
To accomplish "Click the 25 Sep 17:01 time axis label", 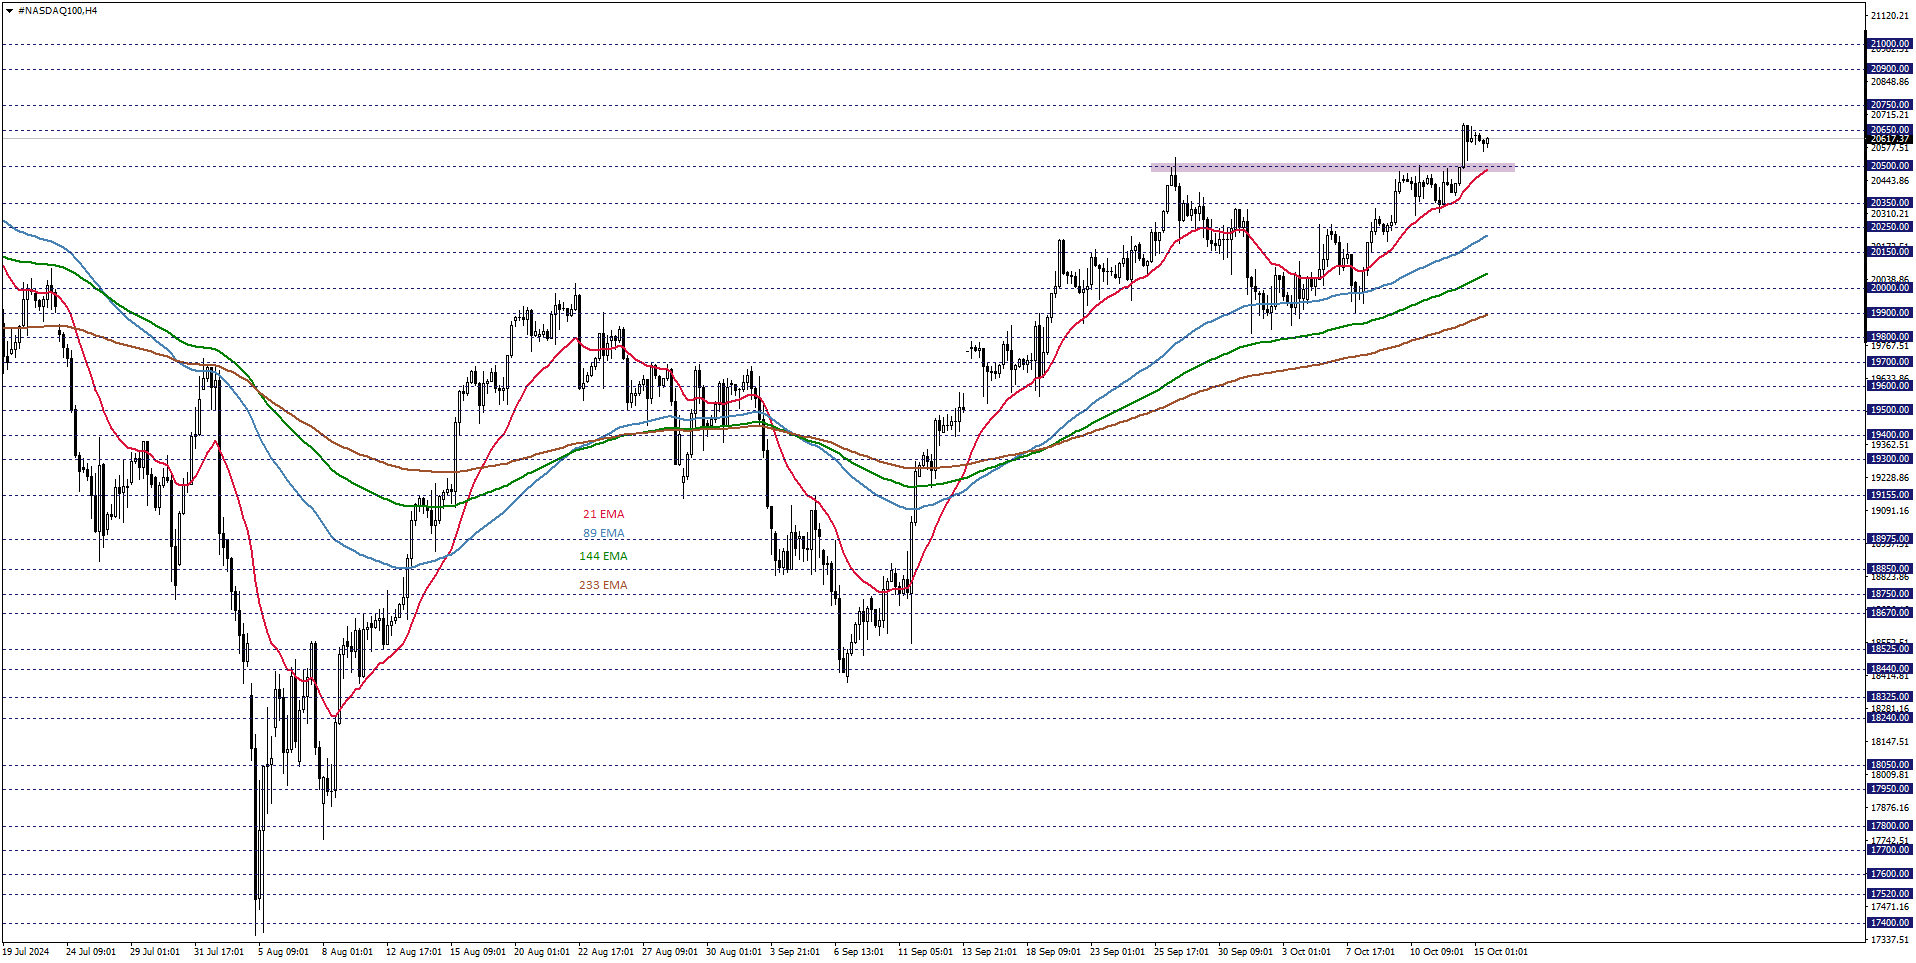I will [x=1181, y=952].
